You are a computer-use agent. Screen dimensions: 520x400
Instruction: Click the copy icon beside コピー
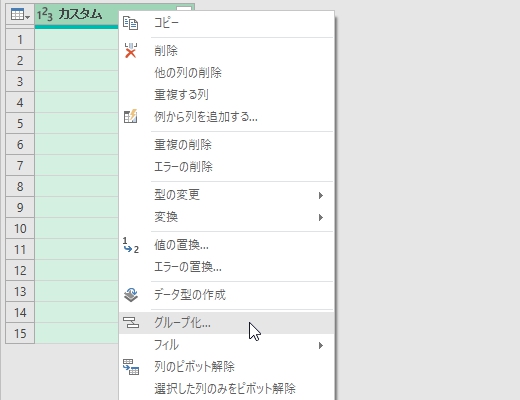[x=130, y=23]
